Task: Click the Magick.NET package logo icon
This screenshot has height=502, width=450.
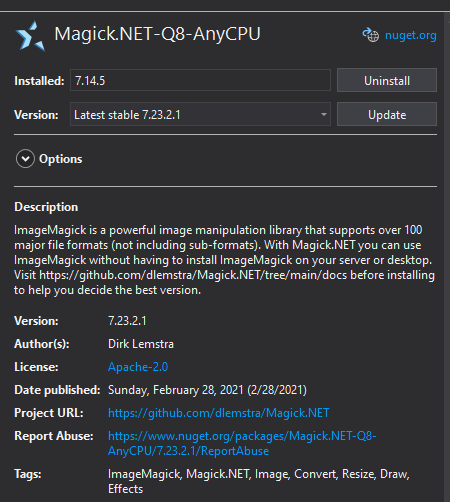Action: (x=30, y=36)
